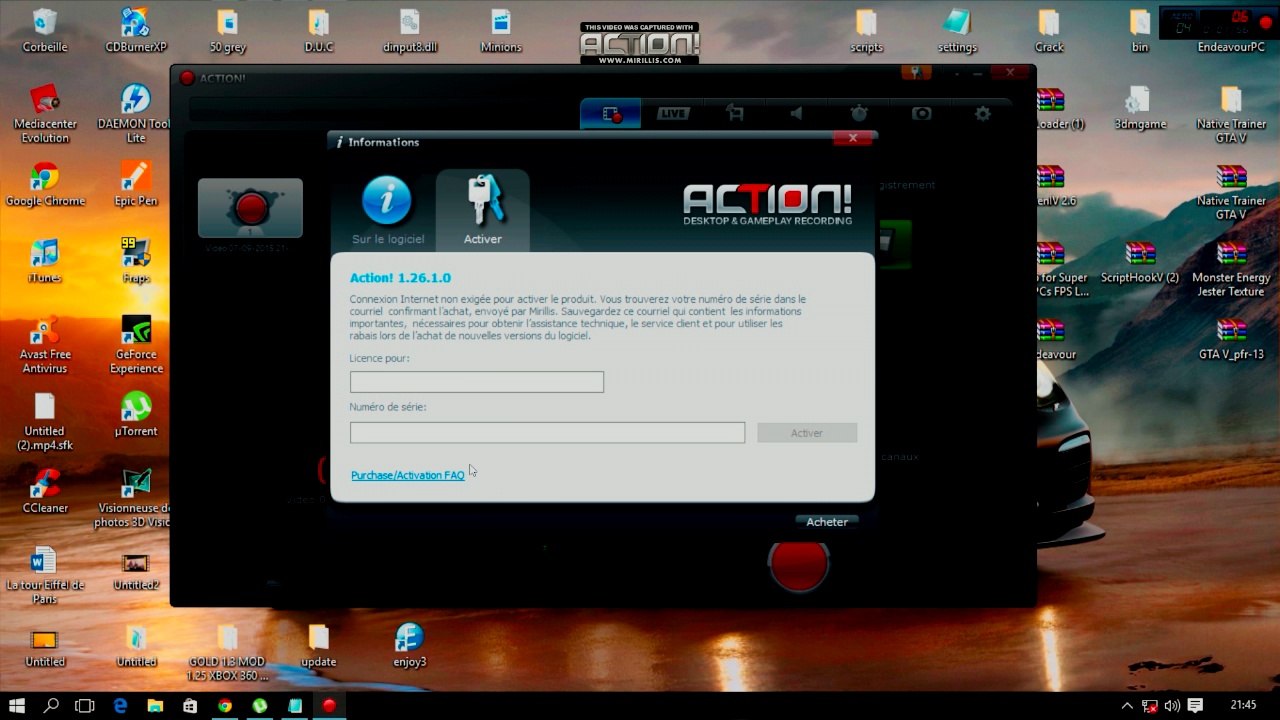
Task: Select the scripts folder icon
Action: (x=867, y=31)
